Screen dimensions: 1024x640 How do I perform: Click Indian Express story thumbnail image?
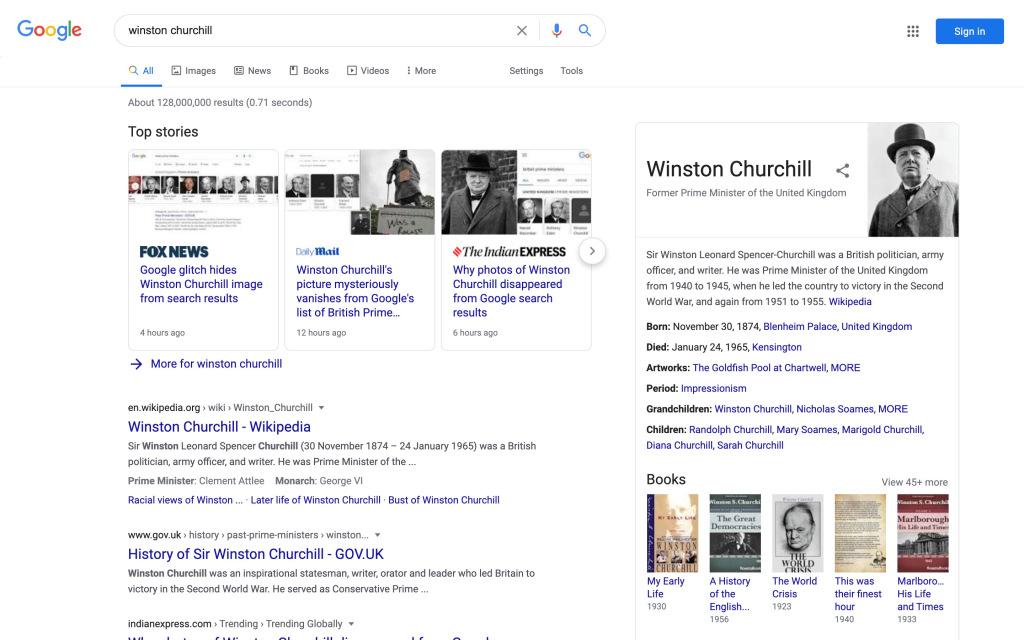coord(516,192)
